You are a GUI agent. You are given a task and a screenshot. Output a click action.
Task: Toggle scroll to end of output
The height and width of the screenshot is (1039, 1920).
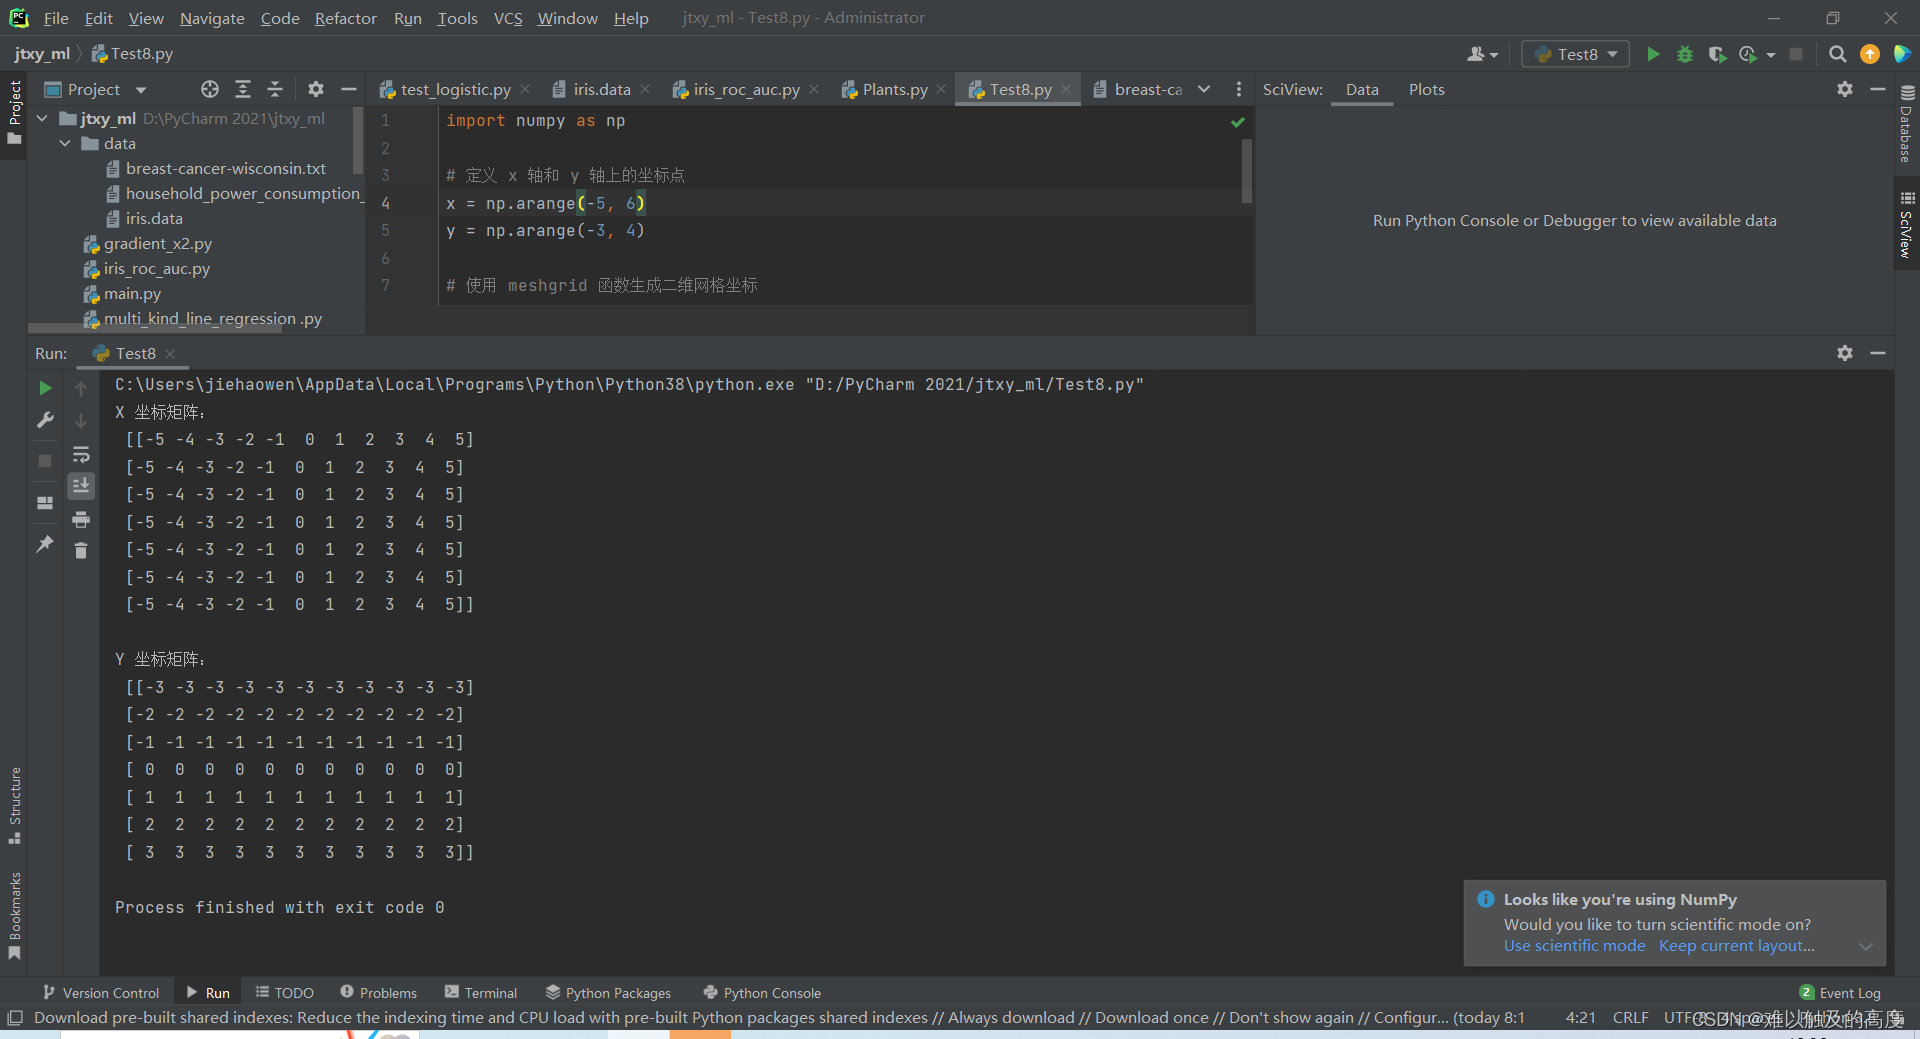[81, 486]
